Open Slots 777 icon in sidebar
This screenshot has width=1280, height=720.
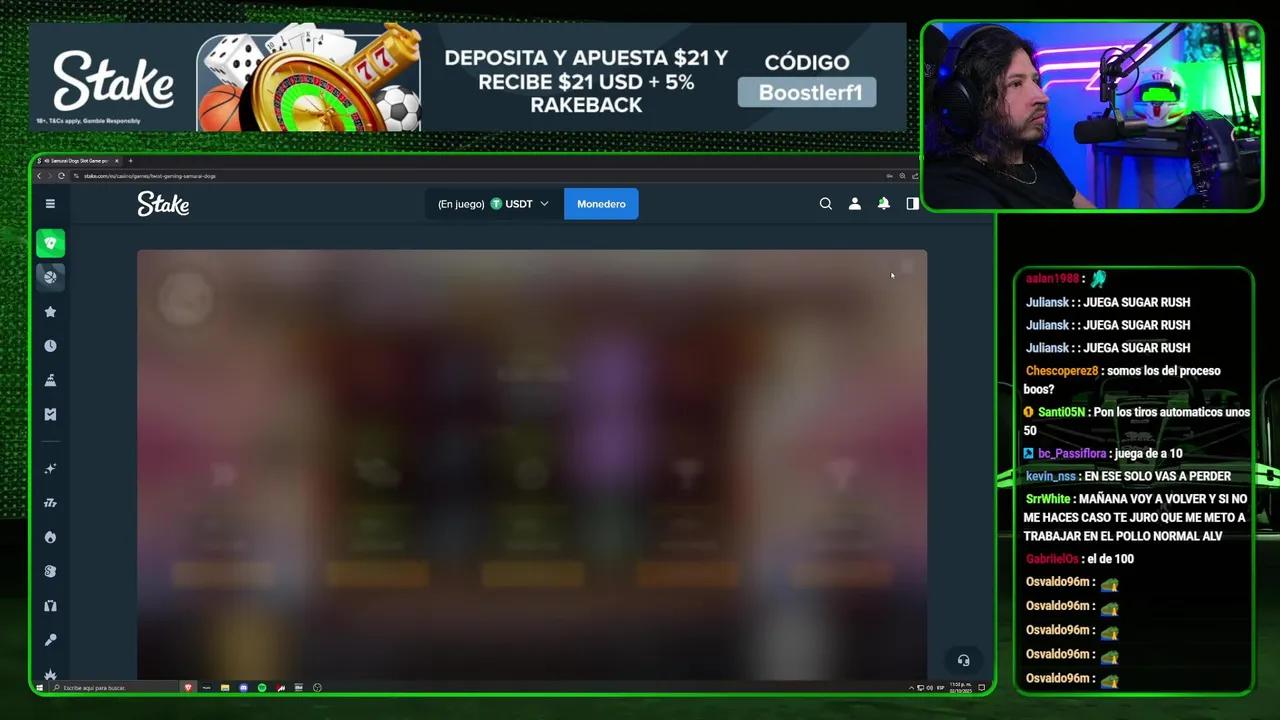50,503
